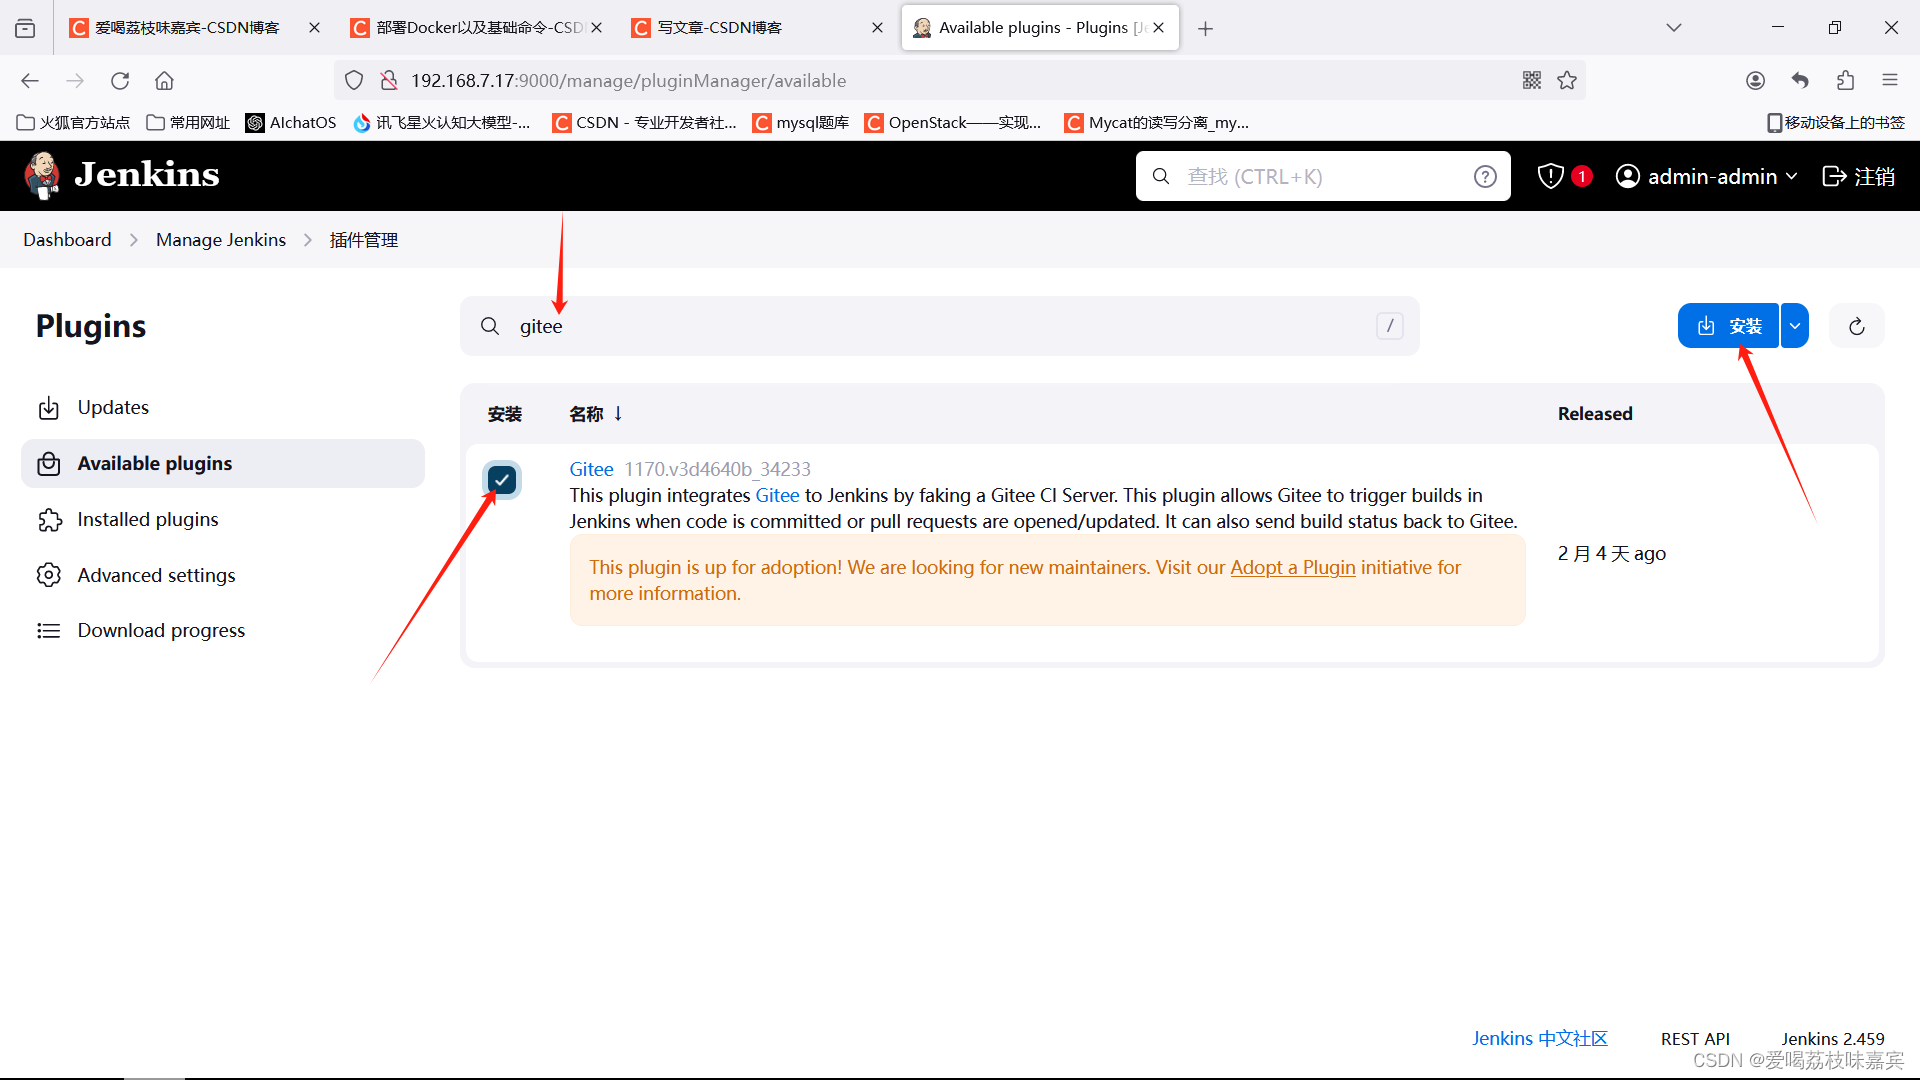
Task: Click the browser reload icon
Action: pyautogui.click(x=120, y=80)
